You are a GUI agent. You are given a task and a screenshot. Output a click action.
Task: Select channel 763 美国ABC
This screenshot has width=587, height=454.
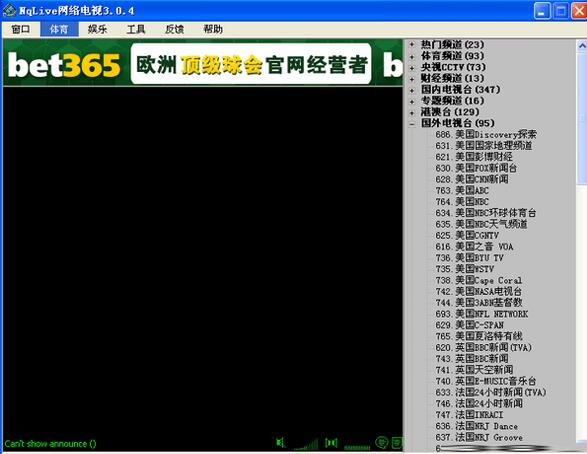[x=462, y=191]
